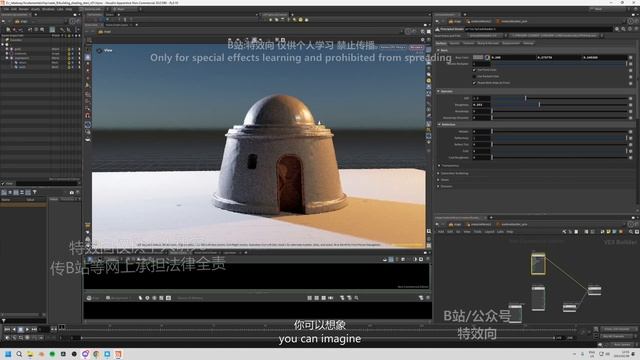640x360 pixels.
Task: Click the play forward button in playbar
Action: tap(27, 329)
